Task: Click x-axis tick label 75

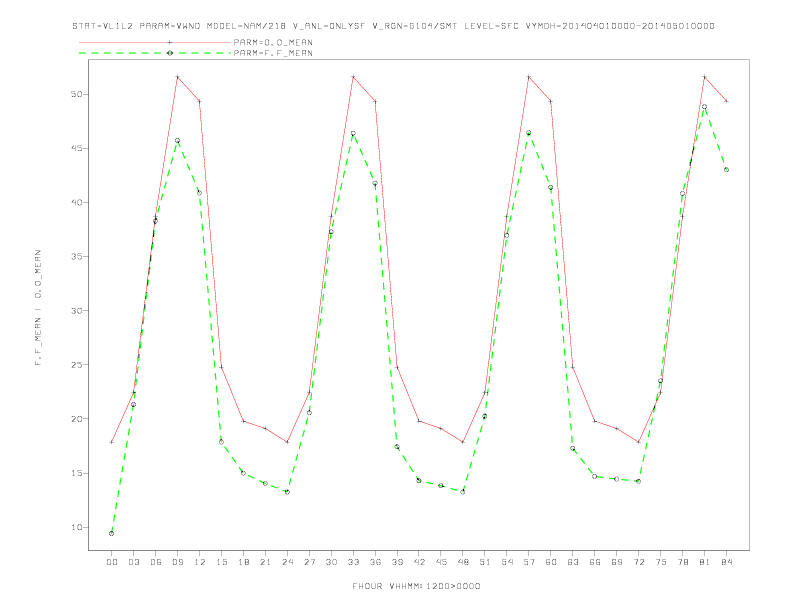Action: (661, 562)
